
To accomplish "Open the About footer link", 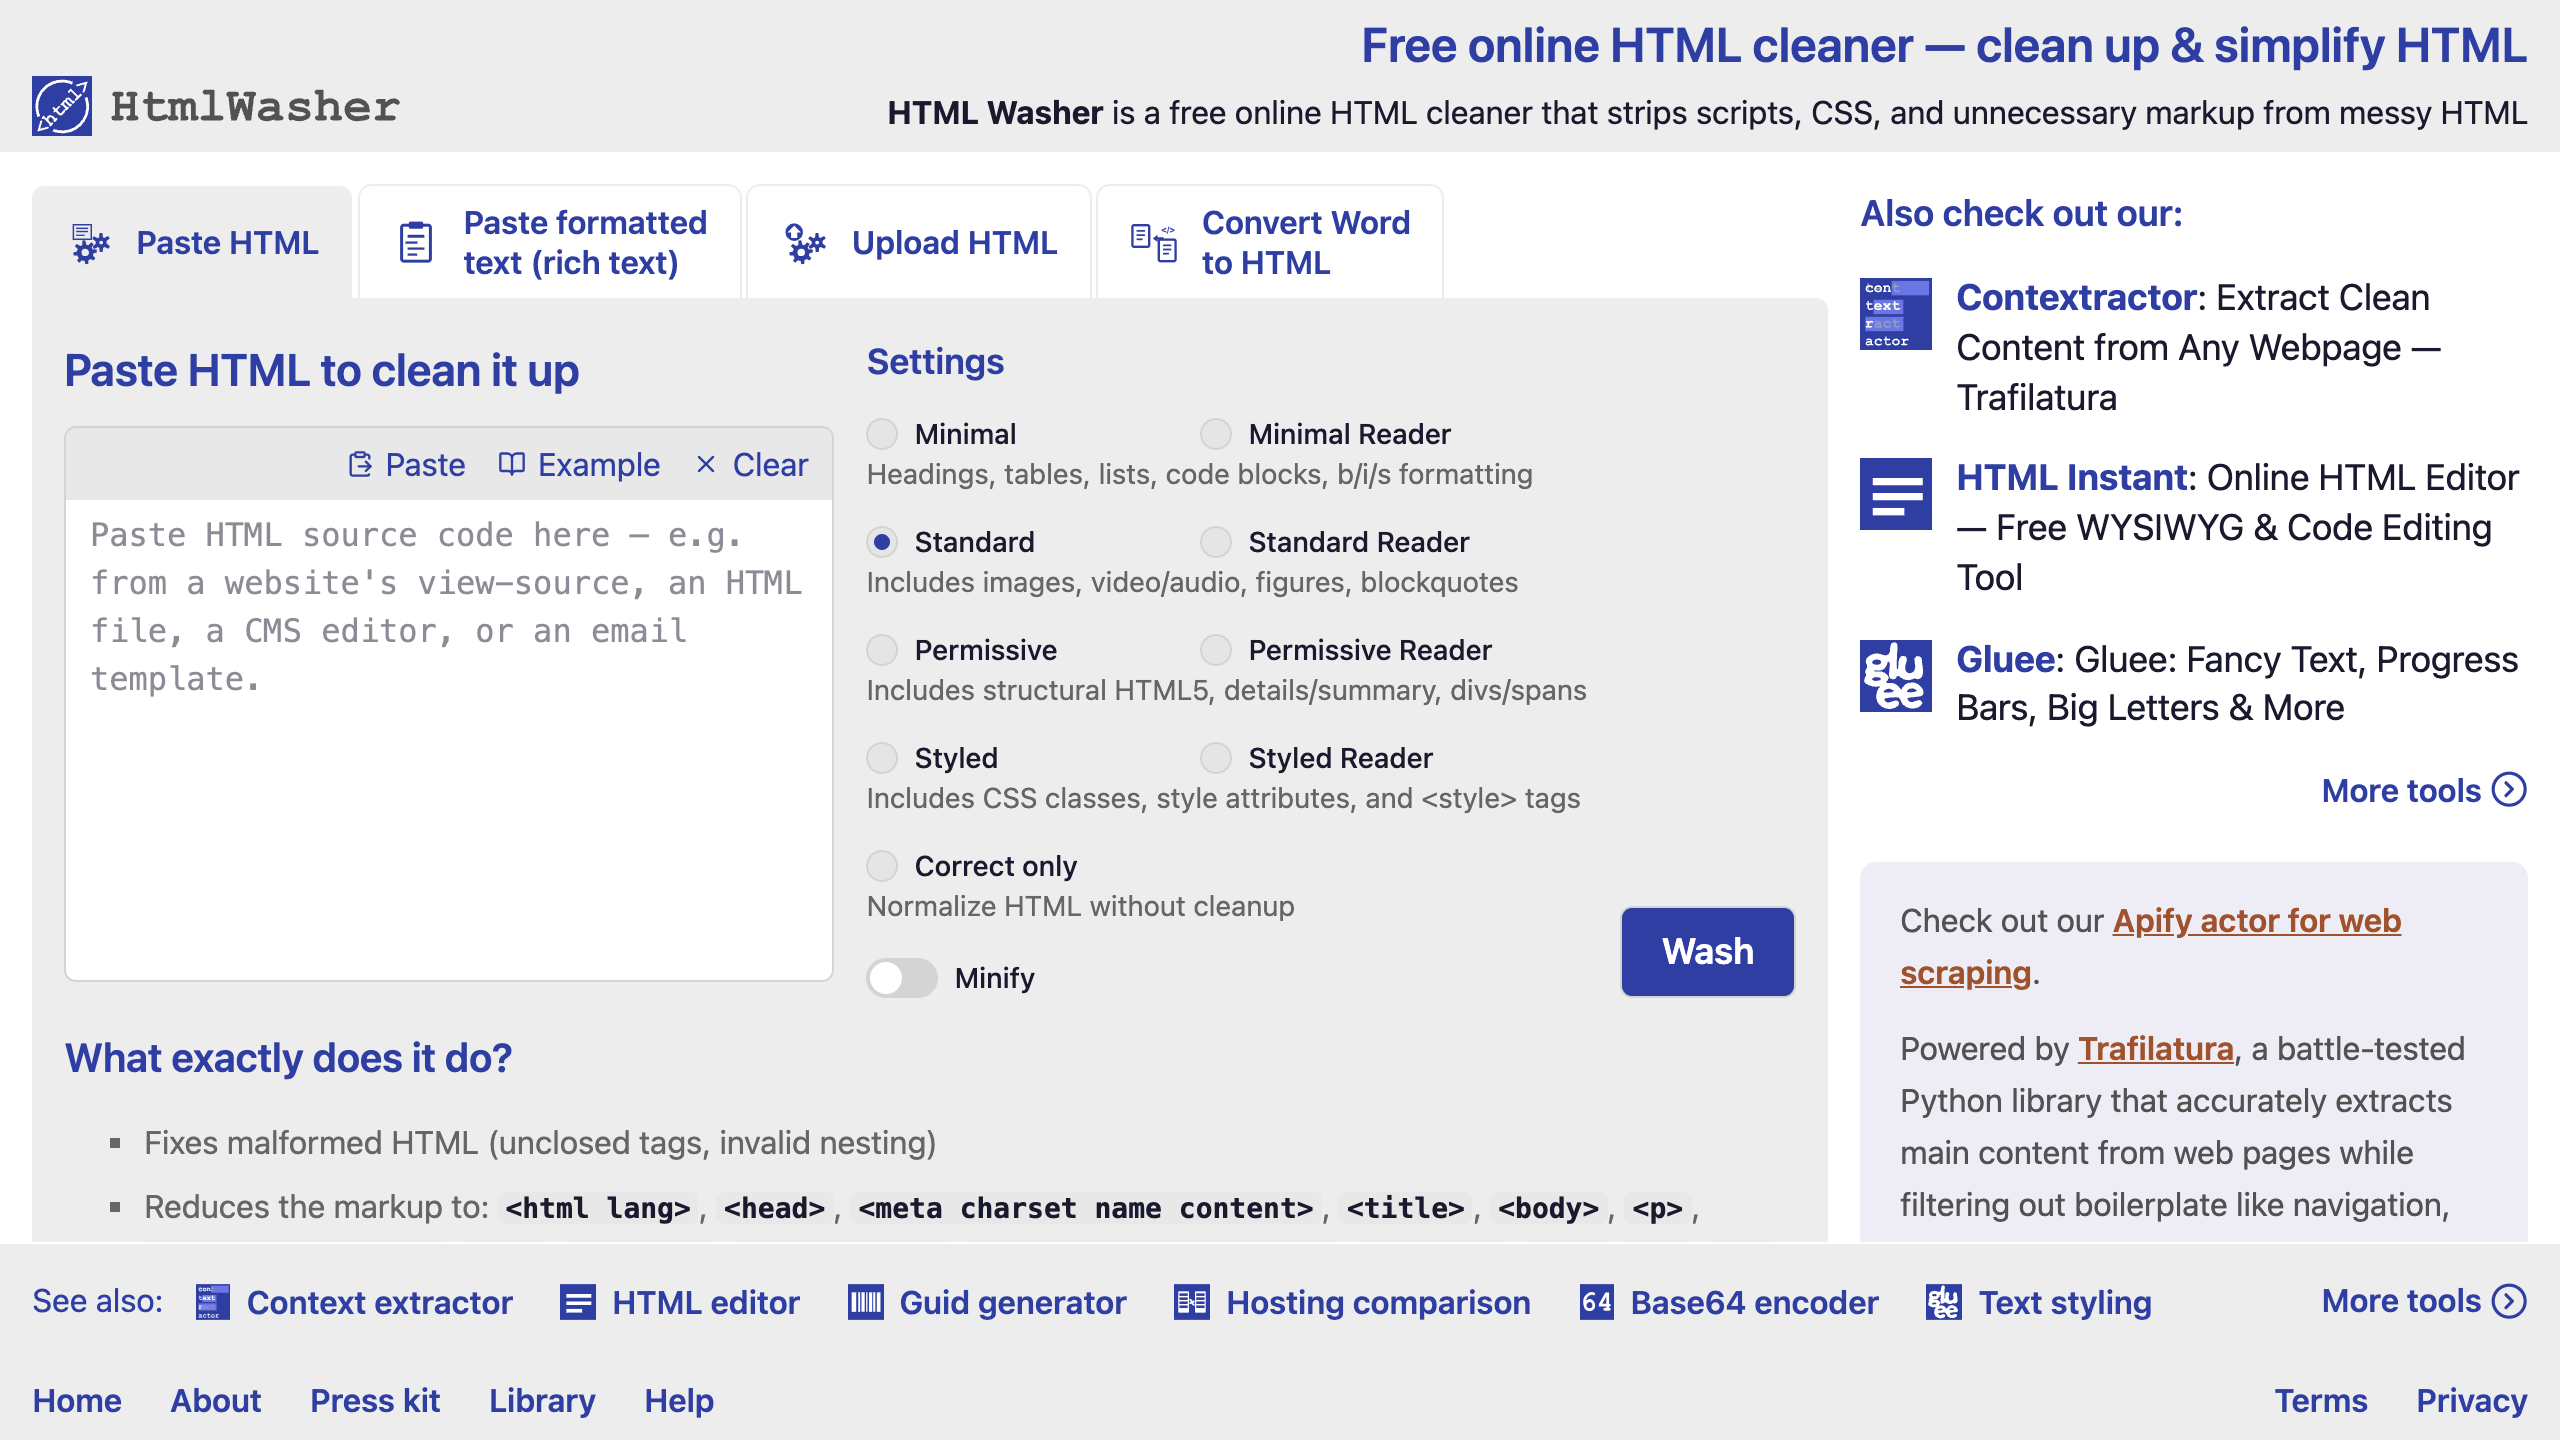I will (x=216, y=1400).
